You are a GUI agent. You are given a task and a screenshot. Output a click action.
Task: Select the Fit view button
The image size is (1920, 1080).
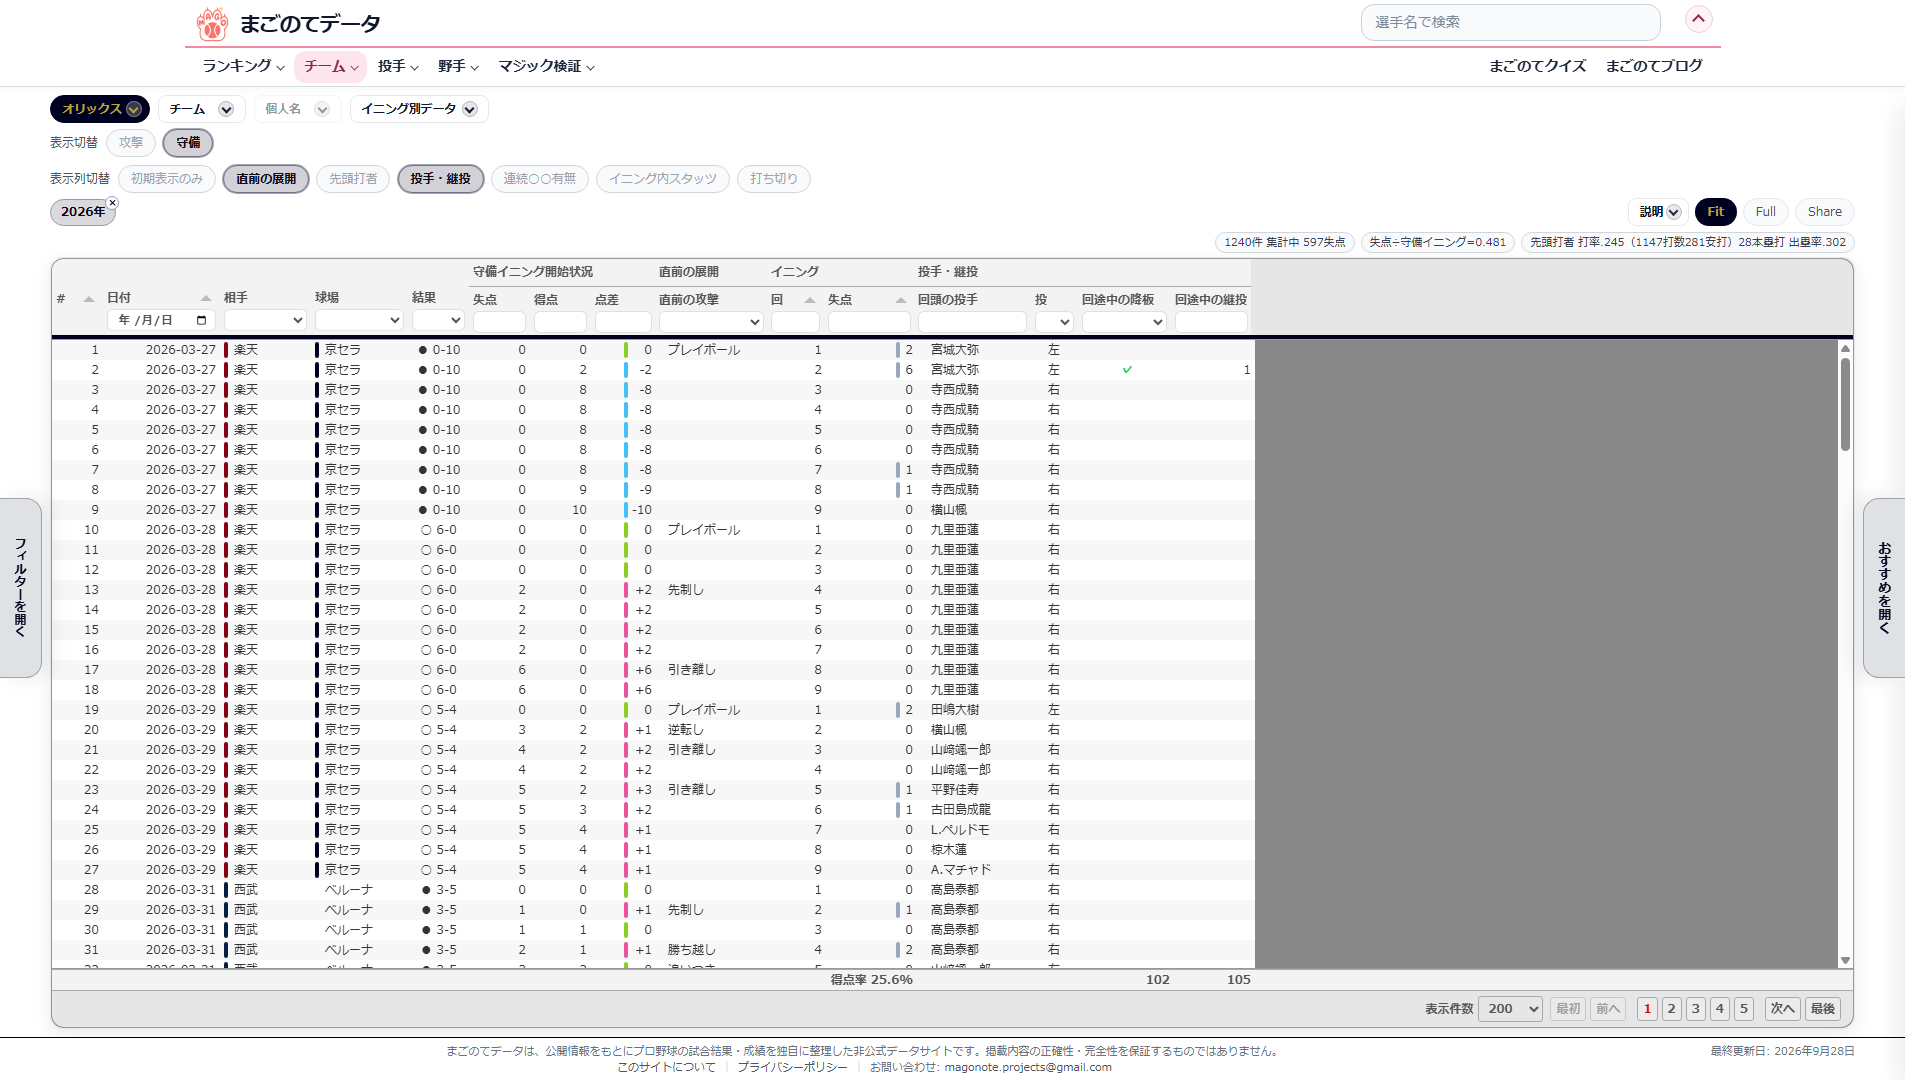pyautogui.click(x=1715, y=212)
